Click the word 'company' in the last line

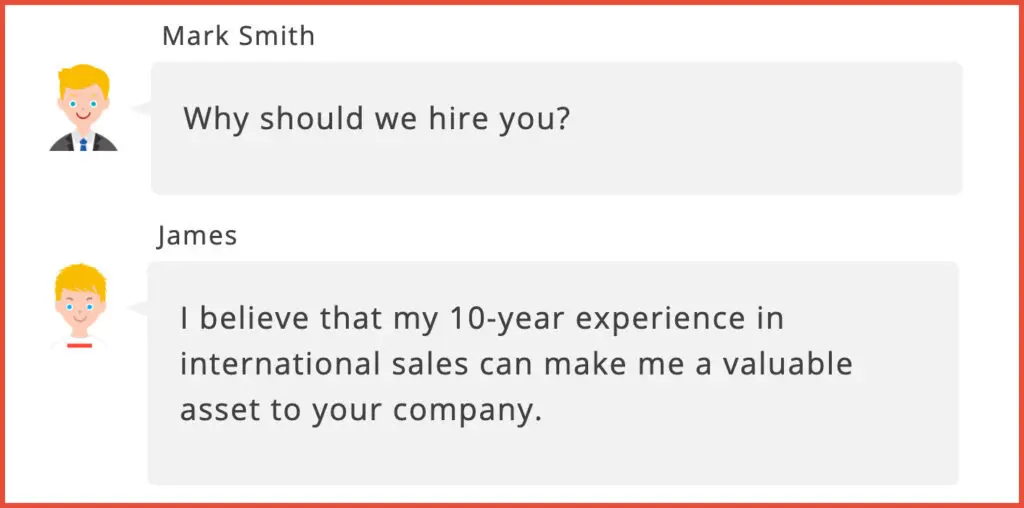point(468,411)
